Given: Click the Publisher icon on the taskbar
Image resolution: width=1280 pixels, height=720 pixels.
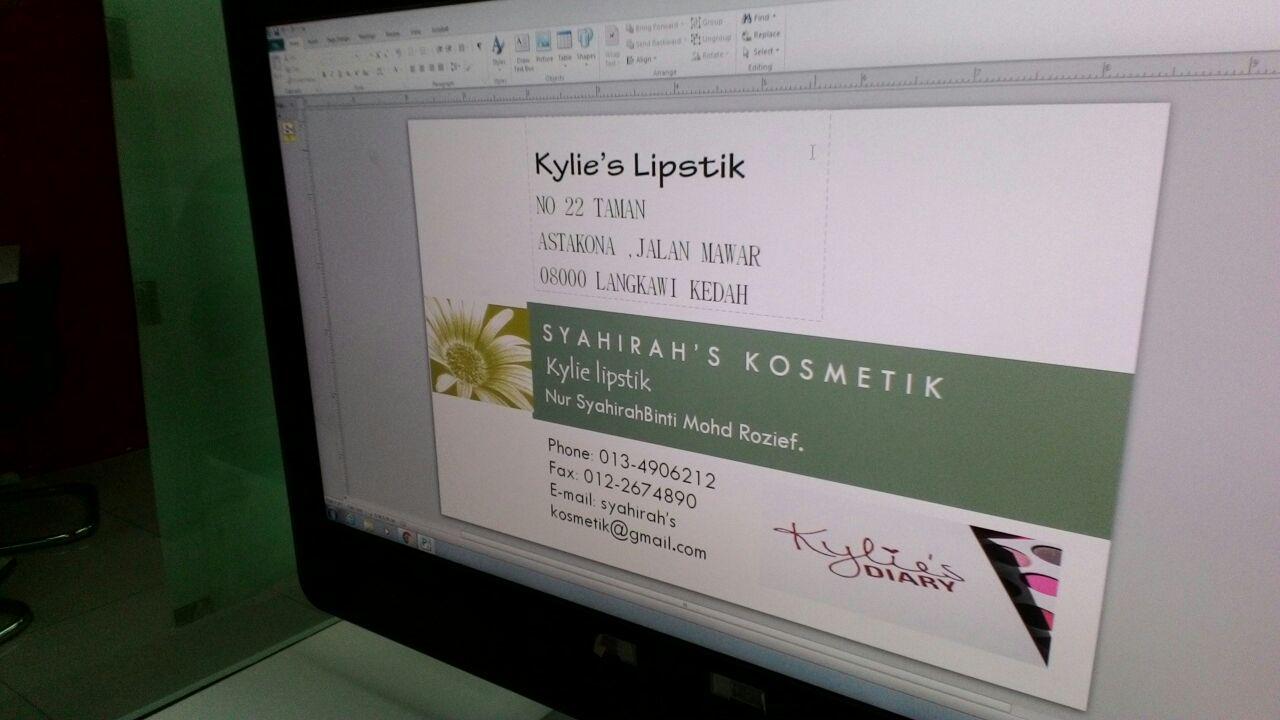Looking at the screenshot, I should point(427,542).
